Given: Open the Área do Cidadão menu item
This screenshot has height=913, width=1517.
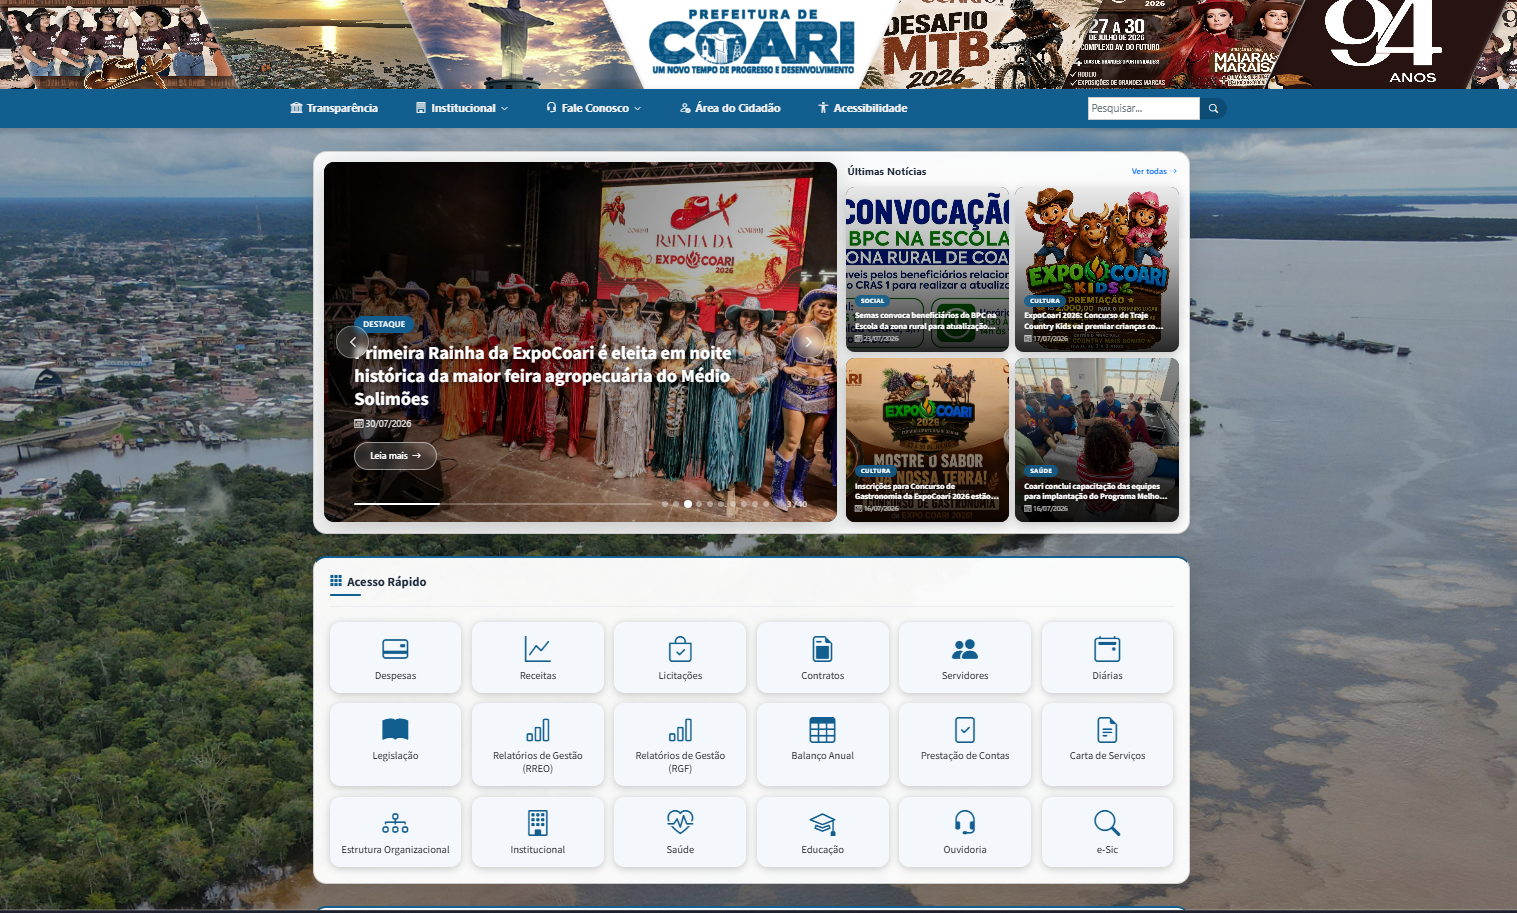Looking at the screenshot, I should click(730, 108).
